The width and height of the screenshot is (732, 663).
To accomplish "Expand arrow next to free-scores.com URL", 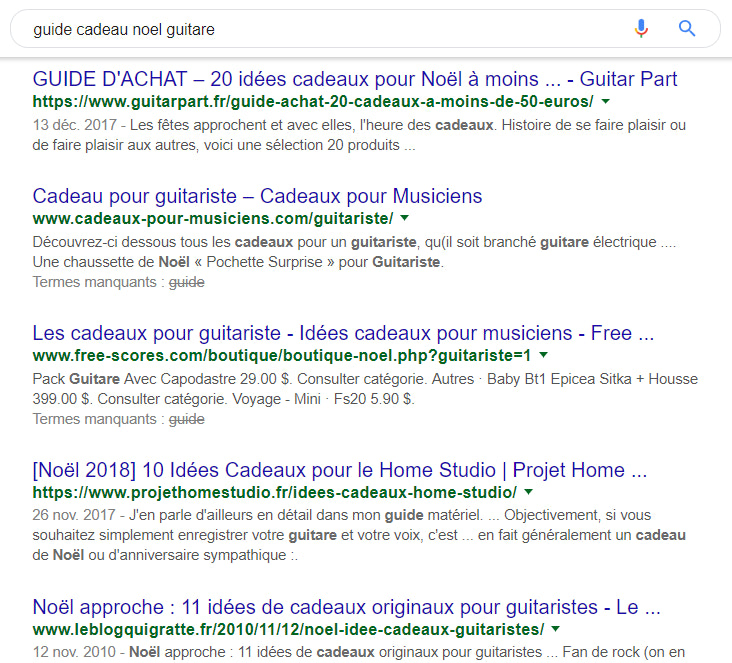I will [543, 355].
